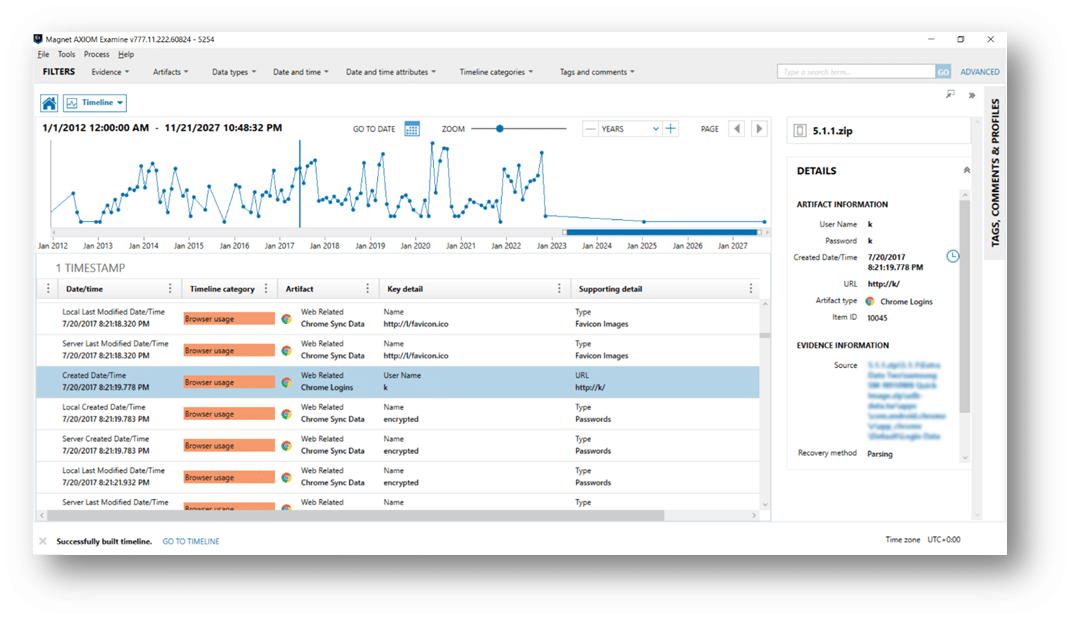Go to the next page with the right arrow
The image size is (1072, 620).
point(760,129)
